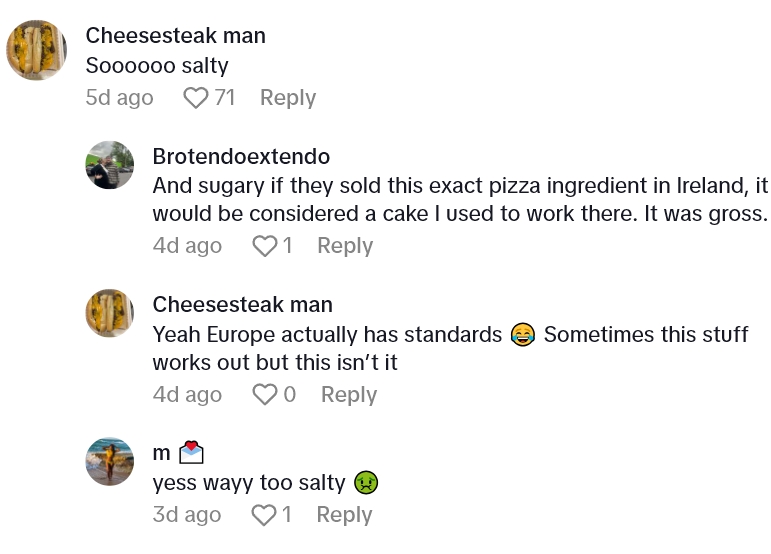Click the 71 likes count
Image resolution: width=771 pixels, height=554 pixels.
(225, 98)
